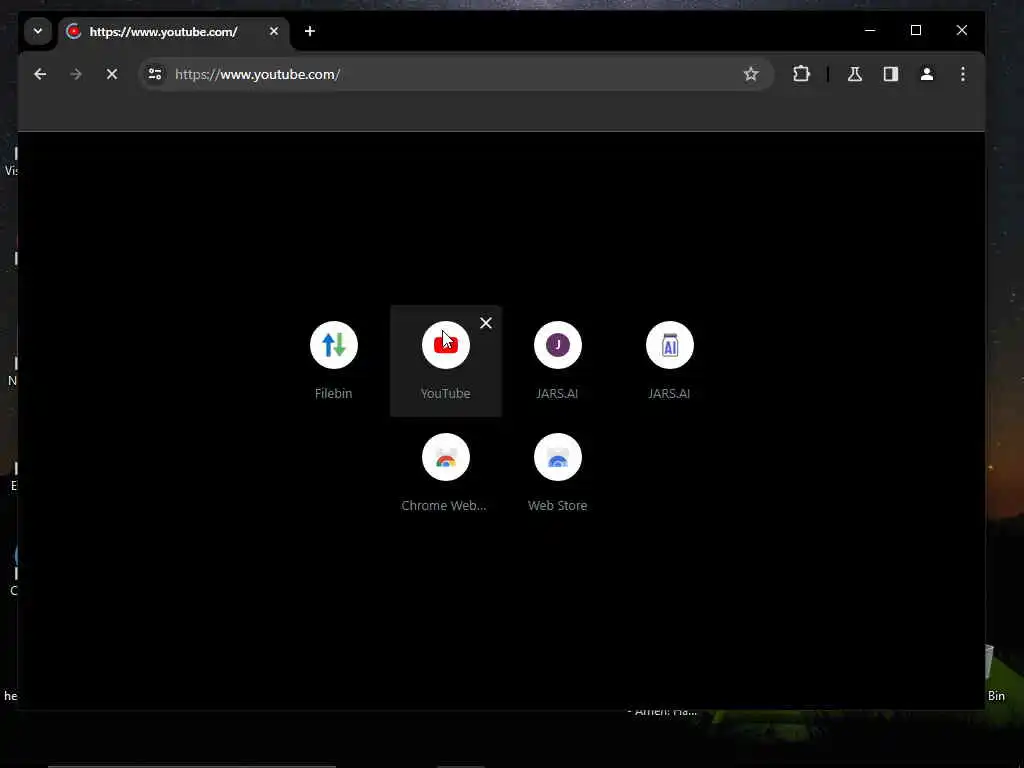This screenshot has height=768, width=1024.
Task: Open the Web Store shortcut tile
Action: [x=557, y=472]
